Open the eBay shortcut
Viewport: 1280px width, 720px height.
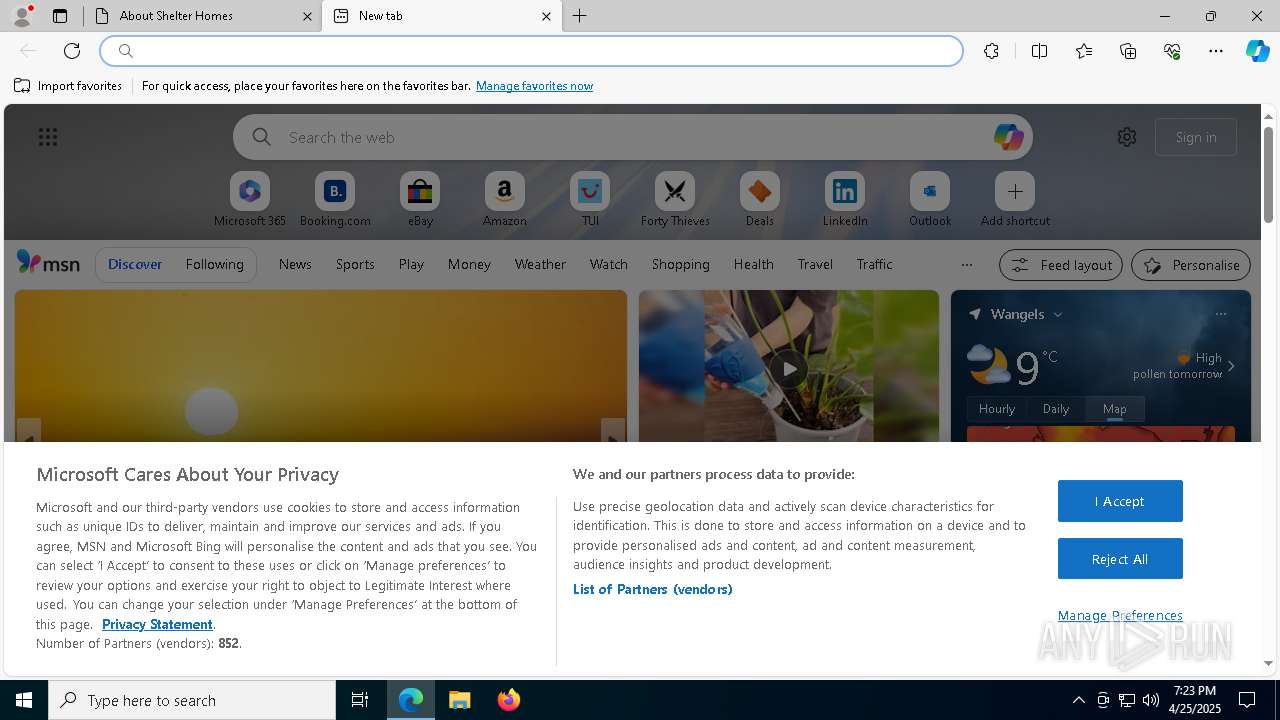point(420,199)
